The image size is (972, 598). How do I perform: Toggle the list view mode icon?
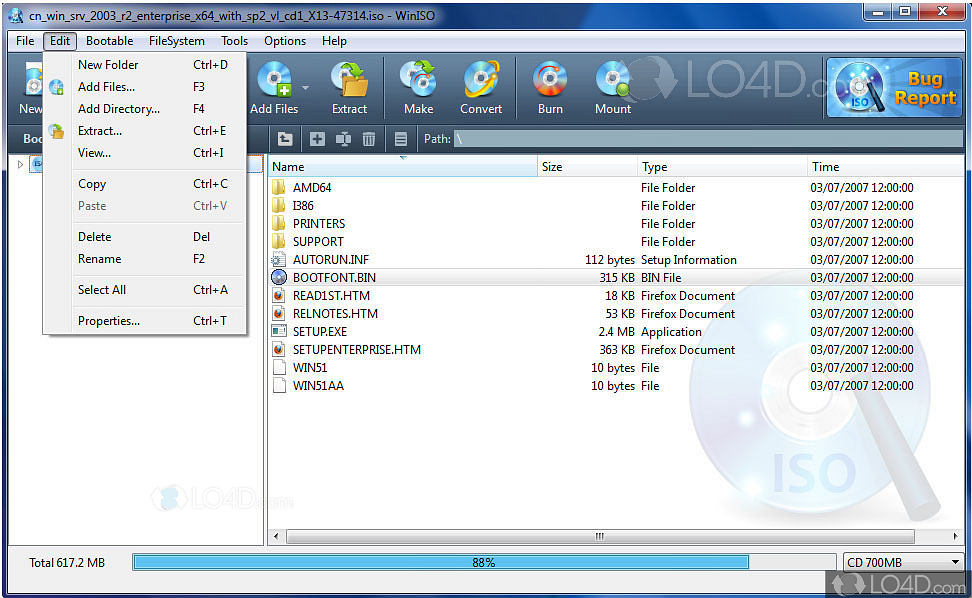401,139
